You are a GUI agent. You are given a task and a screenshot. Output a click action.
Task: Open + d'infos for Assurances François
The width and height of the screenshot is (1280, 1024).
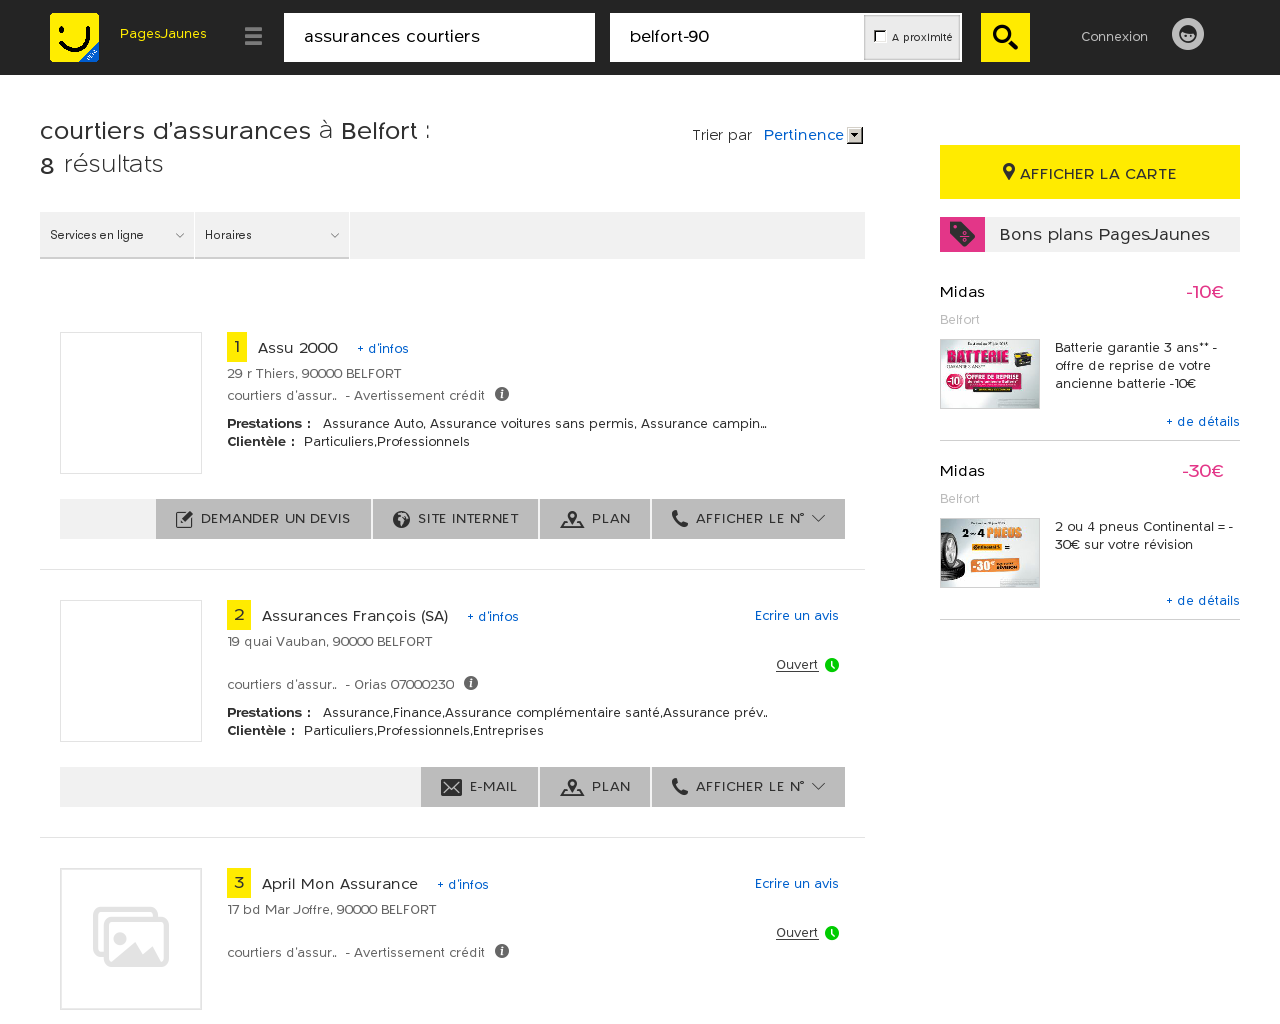(x=493, y=617)
